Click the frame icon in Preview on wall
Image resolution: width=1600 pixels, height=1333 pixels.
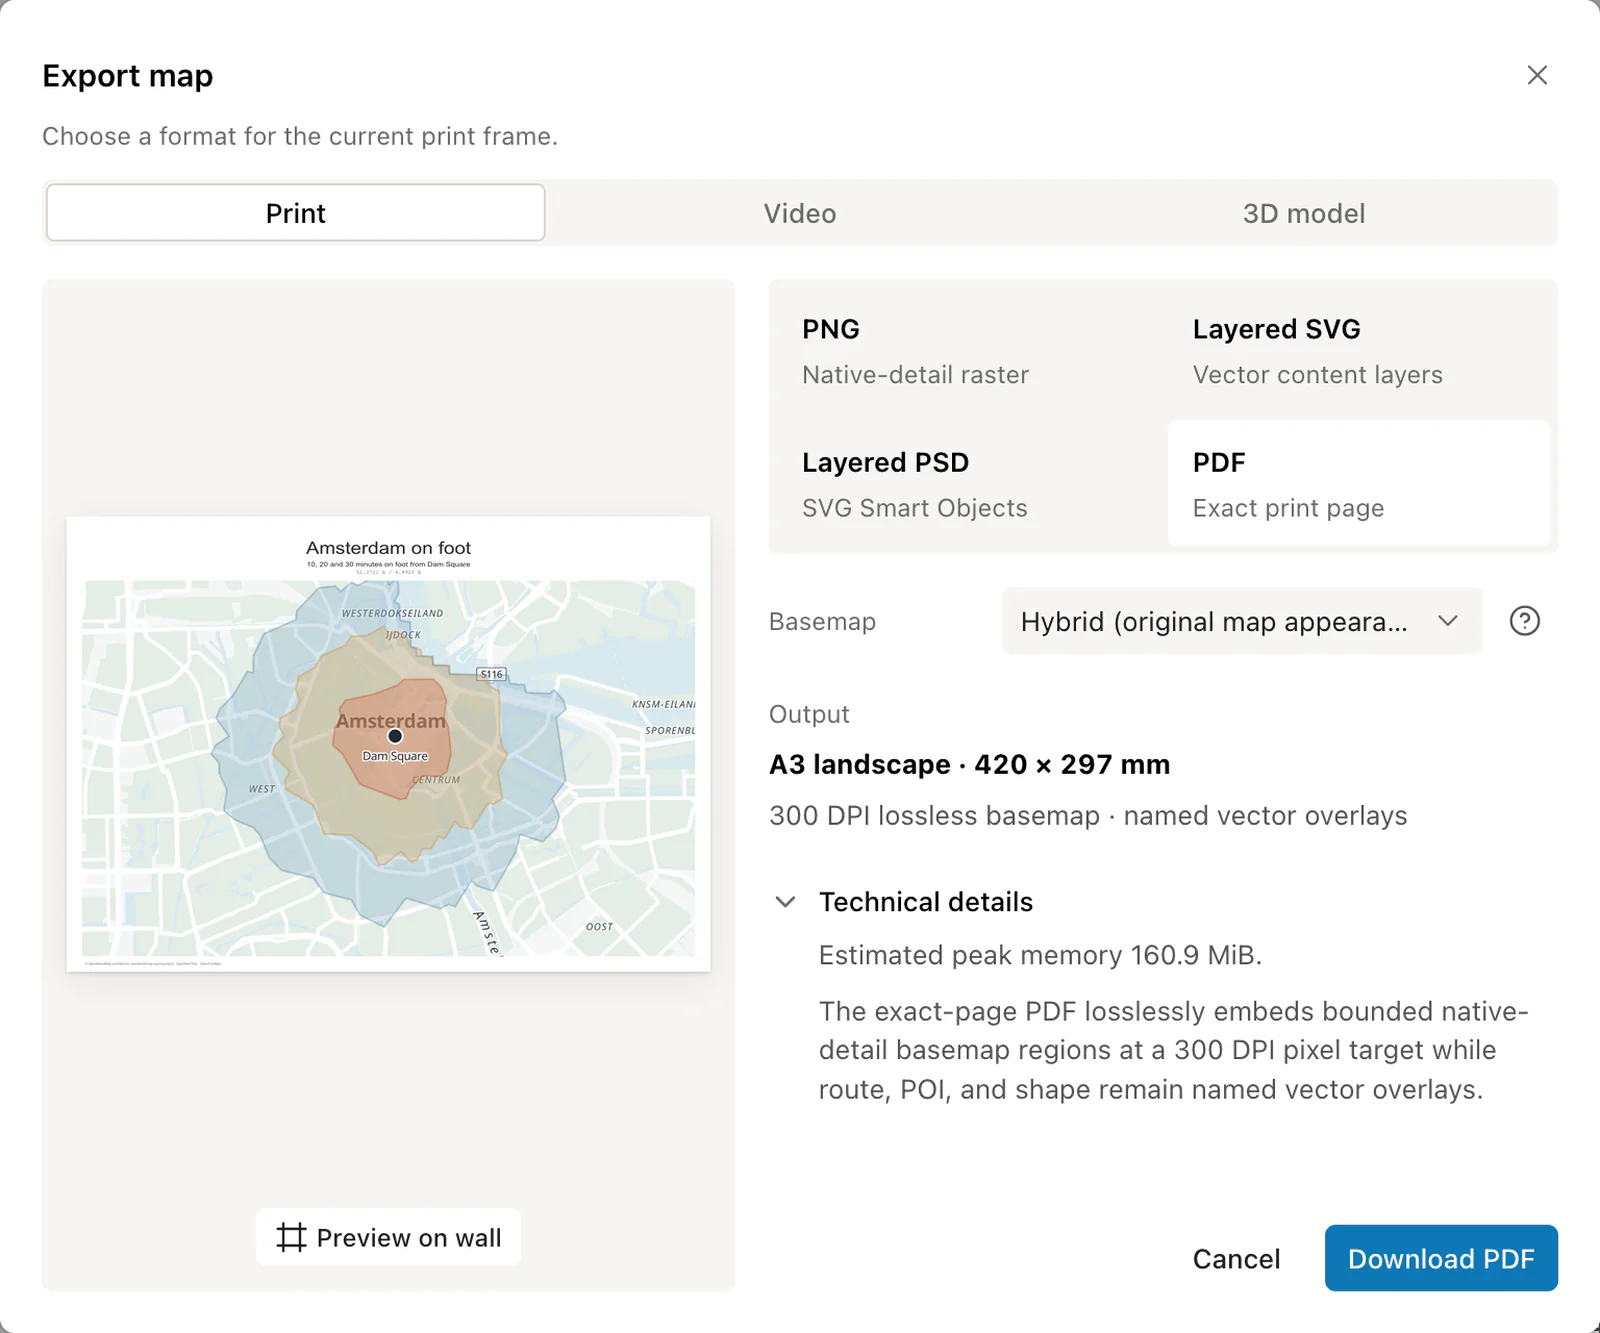pos(291,1238)
